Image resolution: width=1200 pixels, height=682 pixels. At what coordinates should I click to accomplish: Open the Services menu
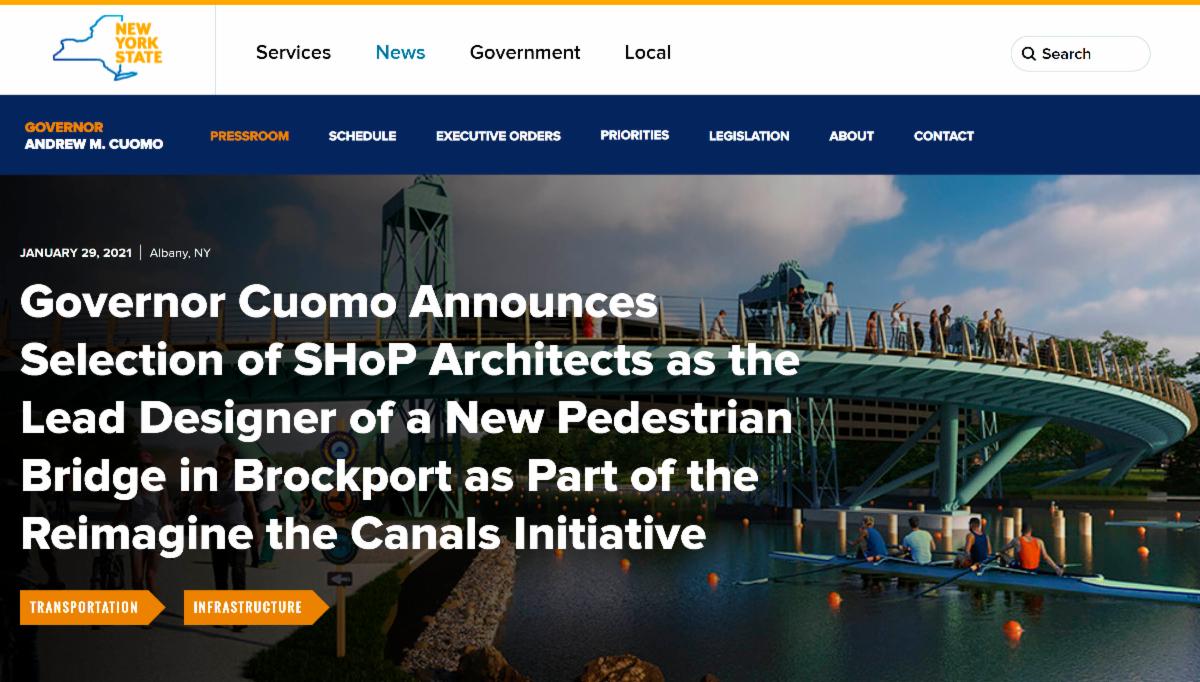pyautogui.click(x=293, y=52)
